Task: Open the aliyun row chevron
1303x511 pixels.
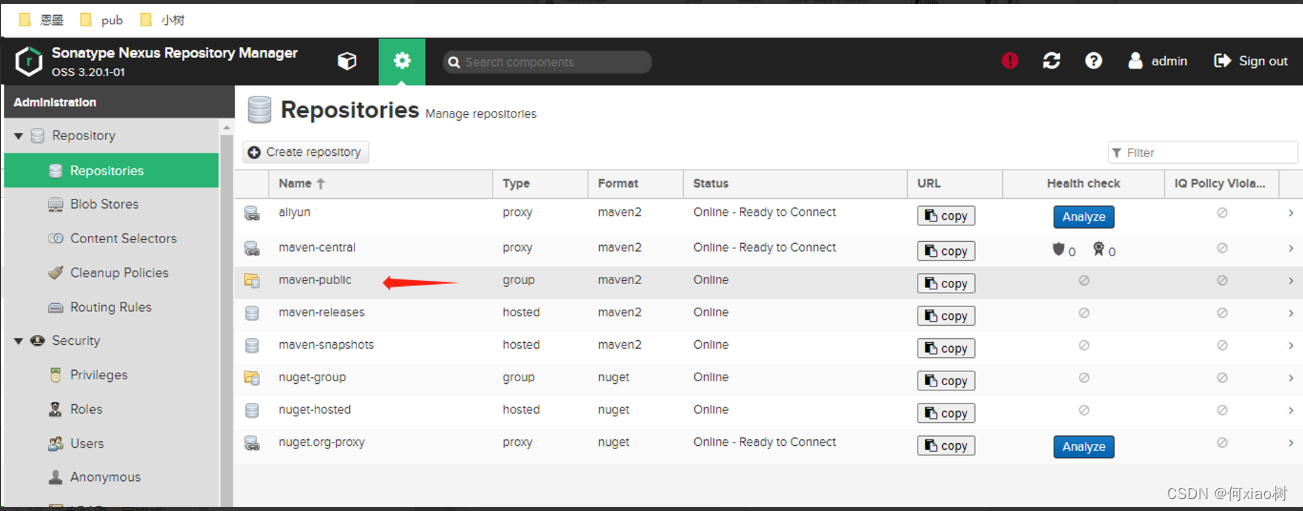Action: point(1291,213)
